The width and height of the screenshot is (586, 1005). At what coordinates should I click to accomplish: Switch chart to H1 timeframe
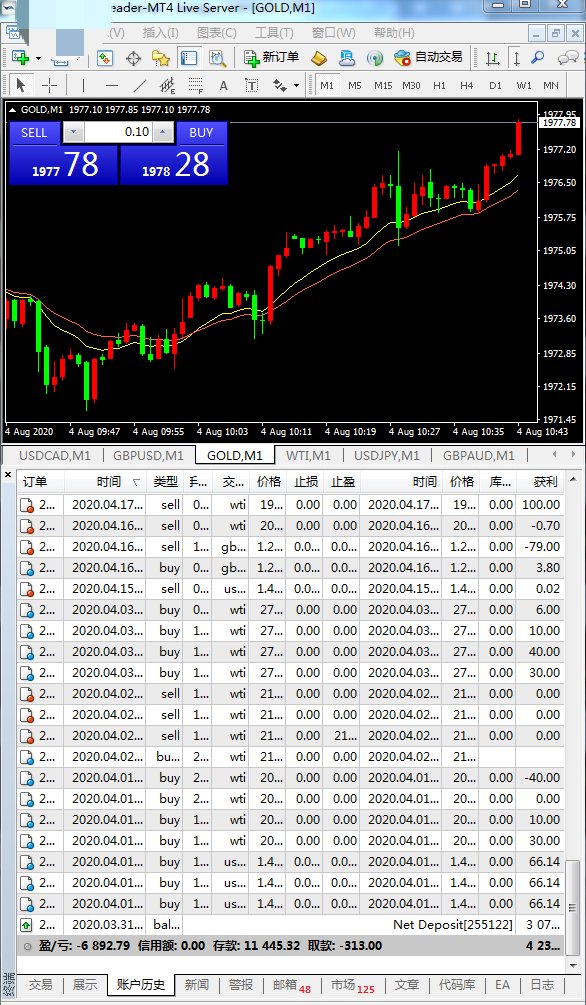click(439, 85)
